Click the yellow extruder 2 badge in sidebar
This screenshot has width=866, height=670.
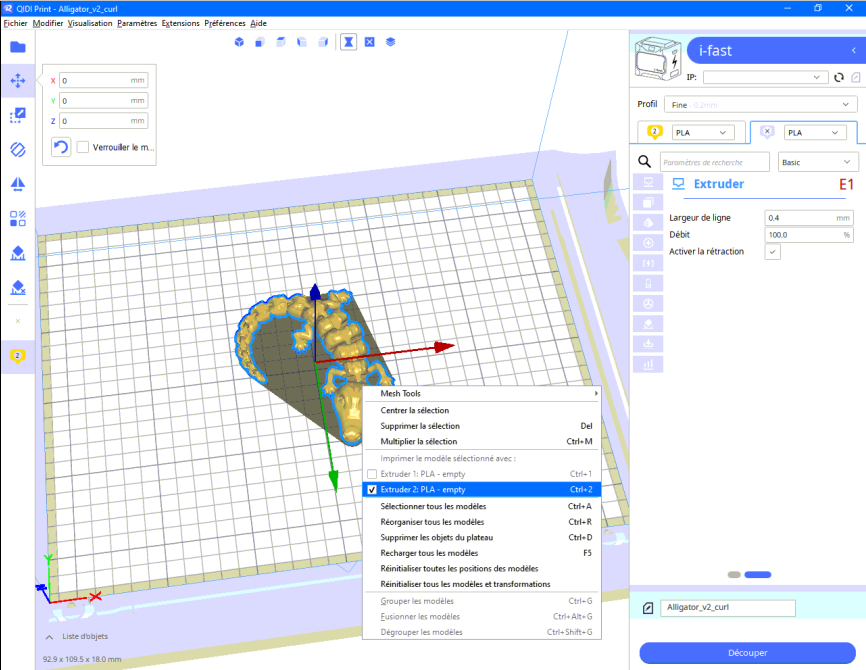(x=18, y=356)
